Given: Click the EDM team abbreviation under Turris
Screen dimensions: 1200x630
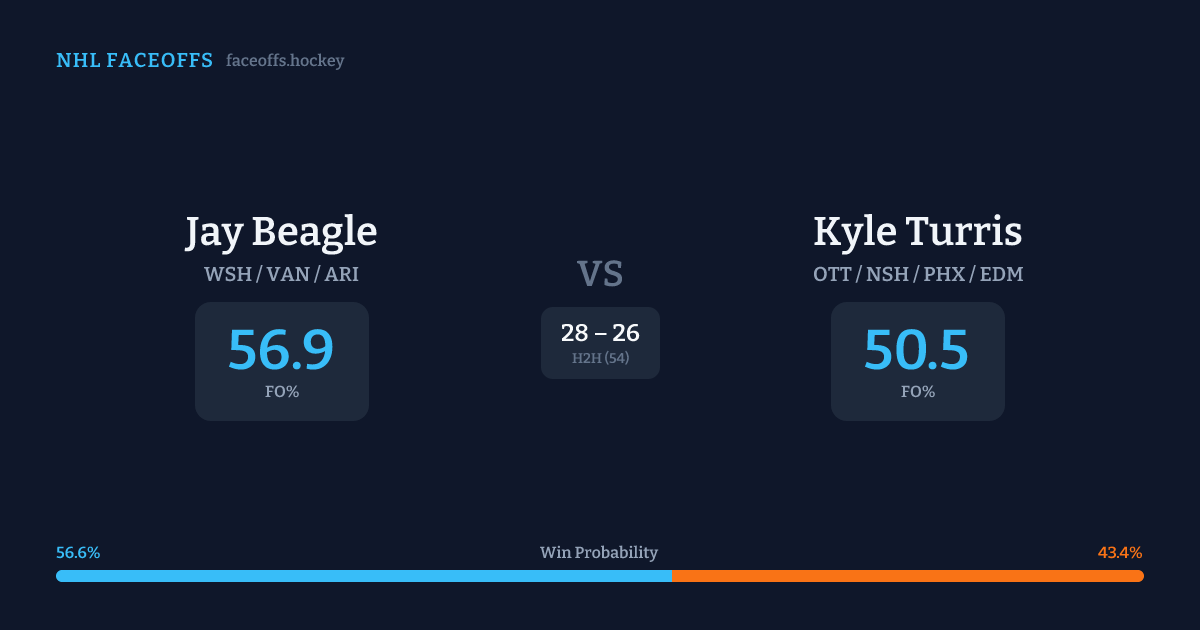Looking at the screenshot, I should point(1000,274).
